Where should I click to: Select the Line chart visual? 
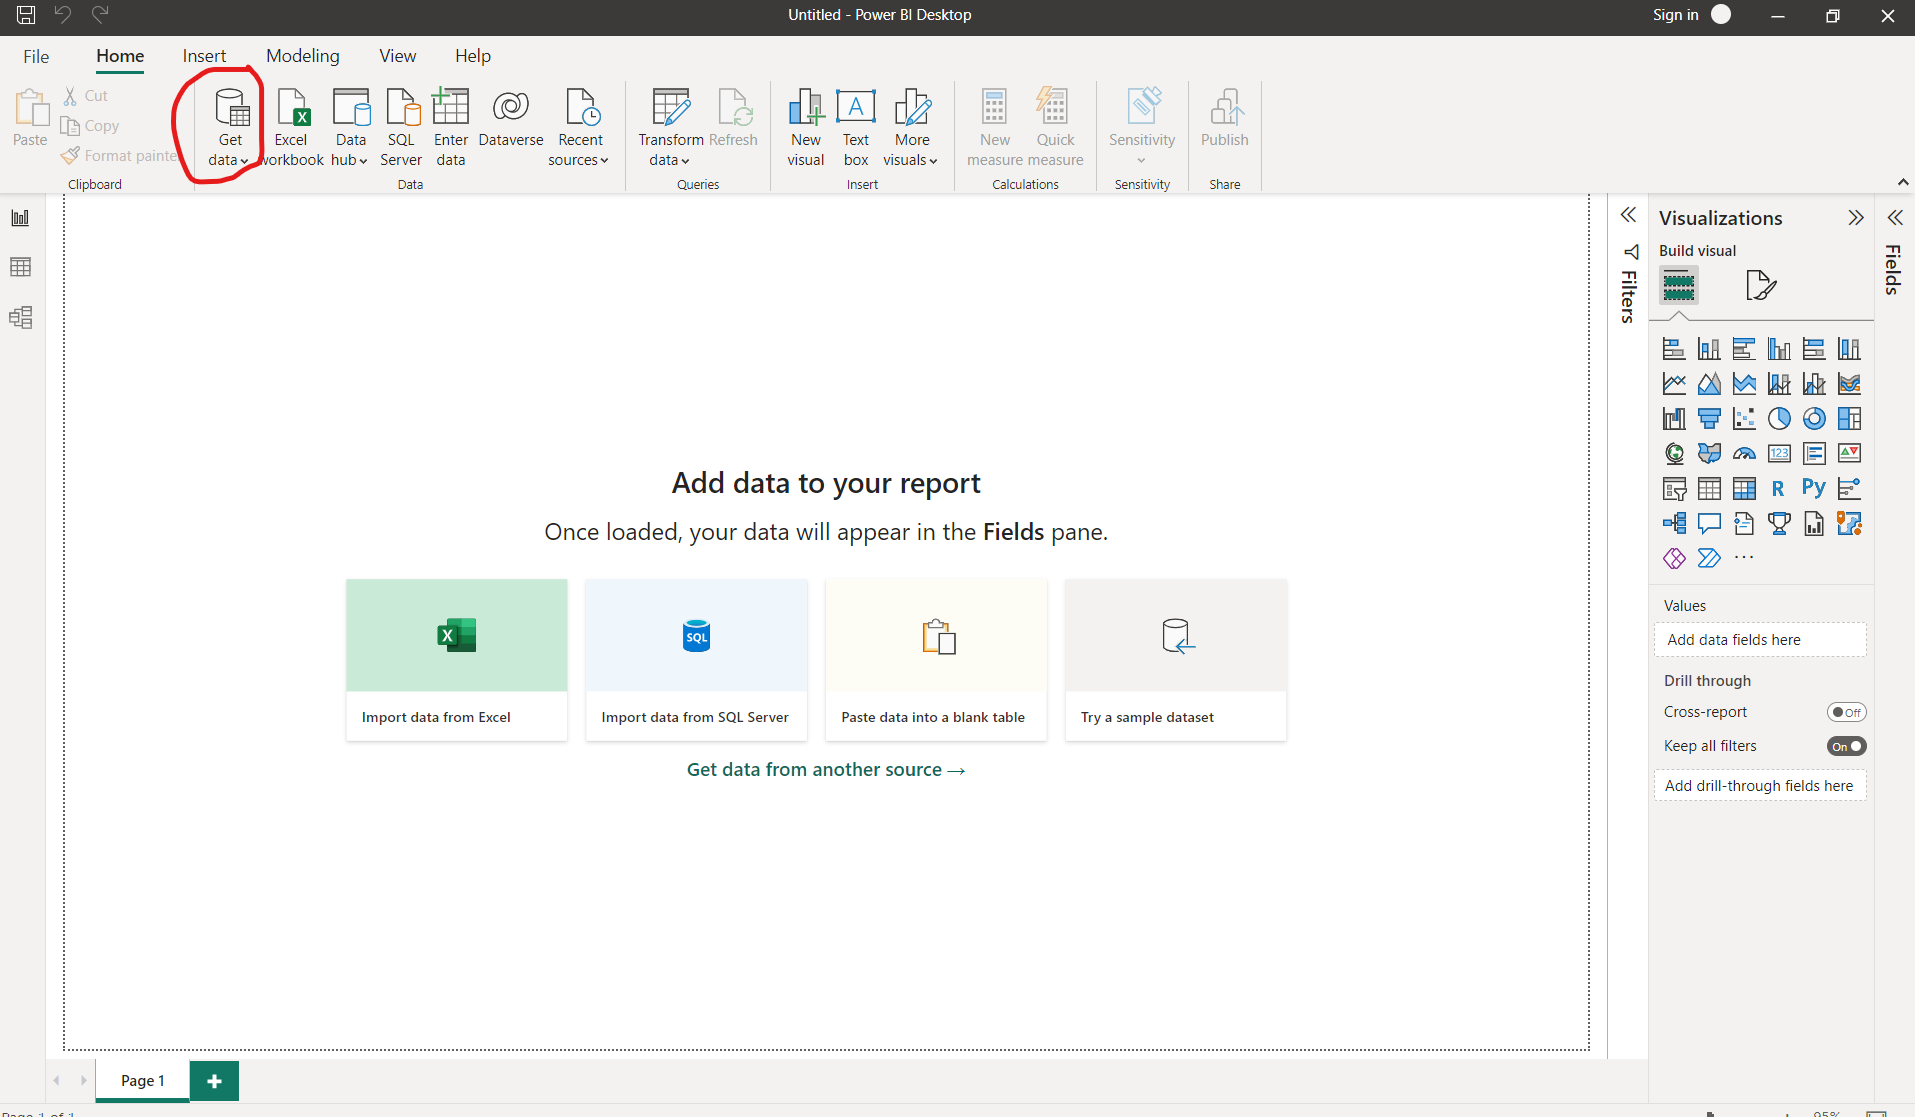pos(1674,384)
